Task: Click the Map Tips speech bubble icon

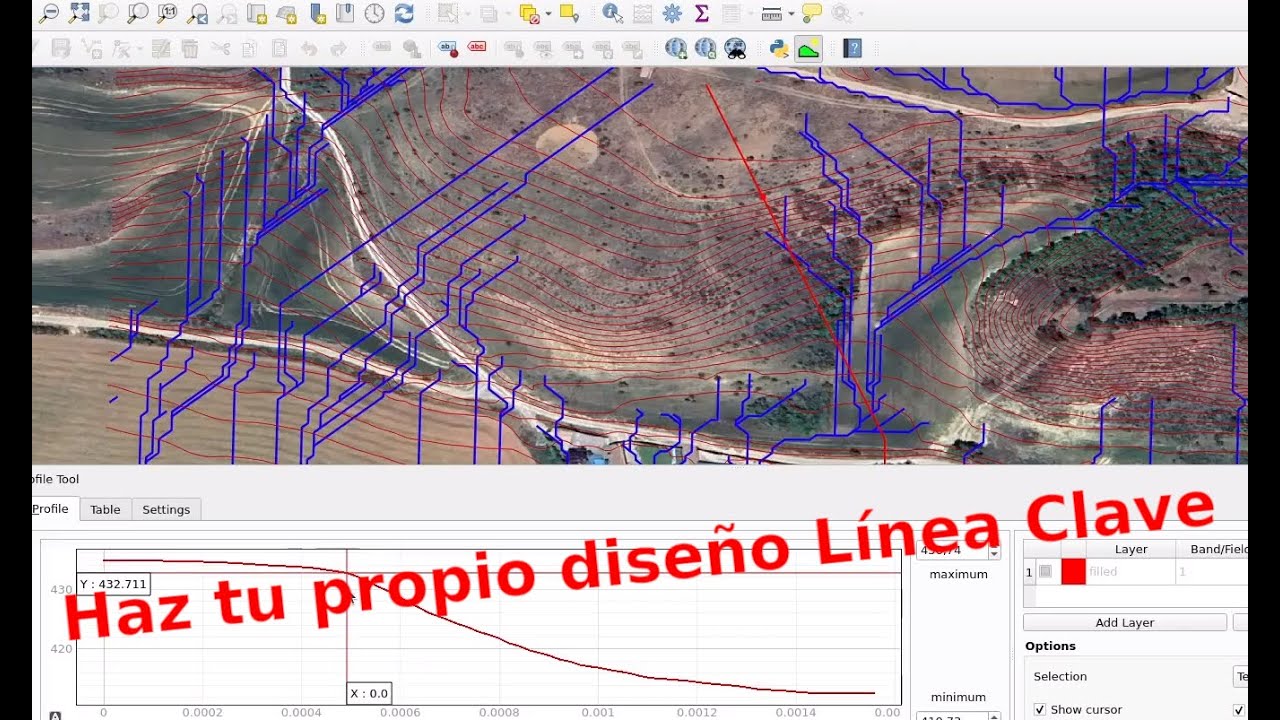Action: 811,13
